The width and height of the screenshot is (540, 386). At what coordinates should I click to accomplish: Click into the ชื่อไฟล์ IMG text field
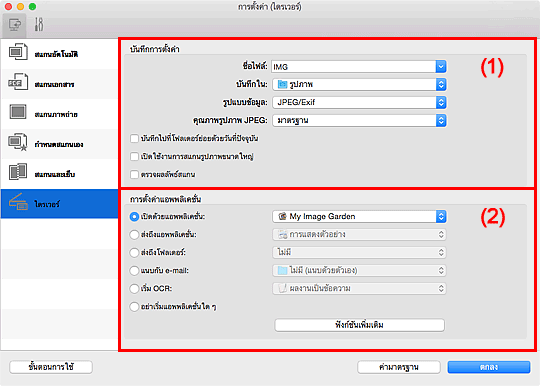353,67
